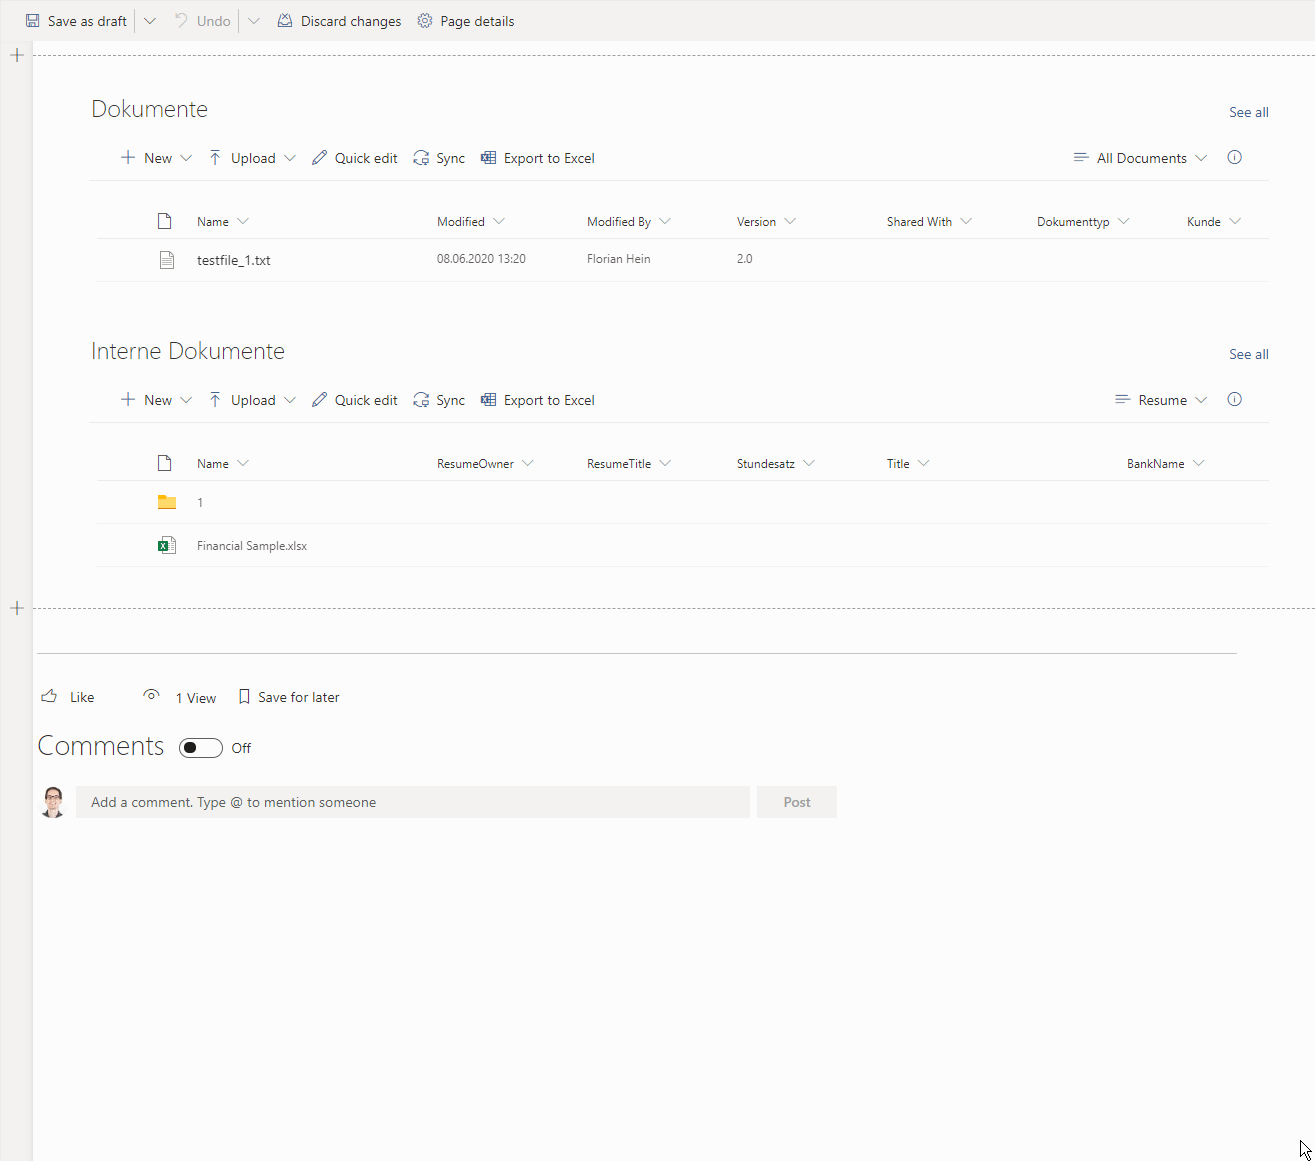Click See all link for Interne Dokumente
The width and height of the screenshot is (1315, 1161).
1249,354
